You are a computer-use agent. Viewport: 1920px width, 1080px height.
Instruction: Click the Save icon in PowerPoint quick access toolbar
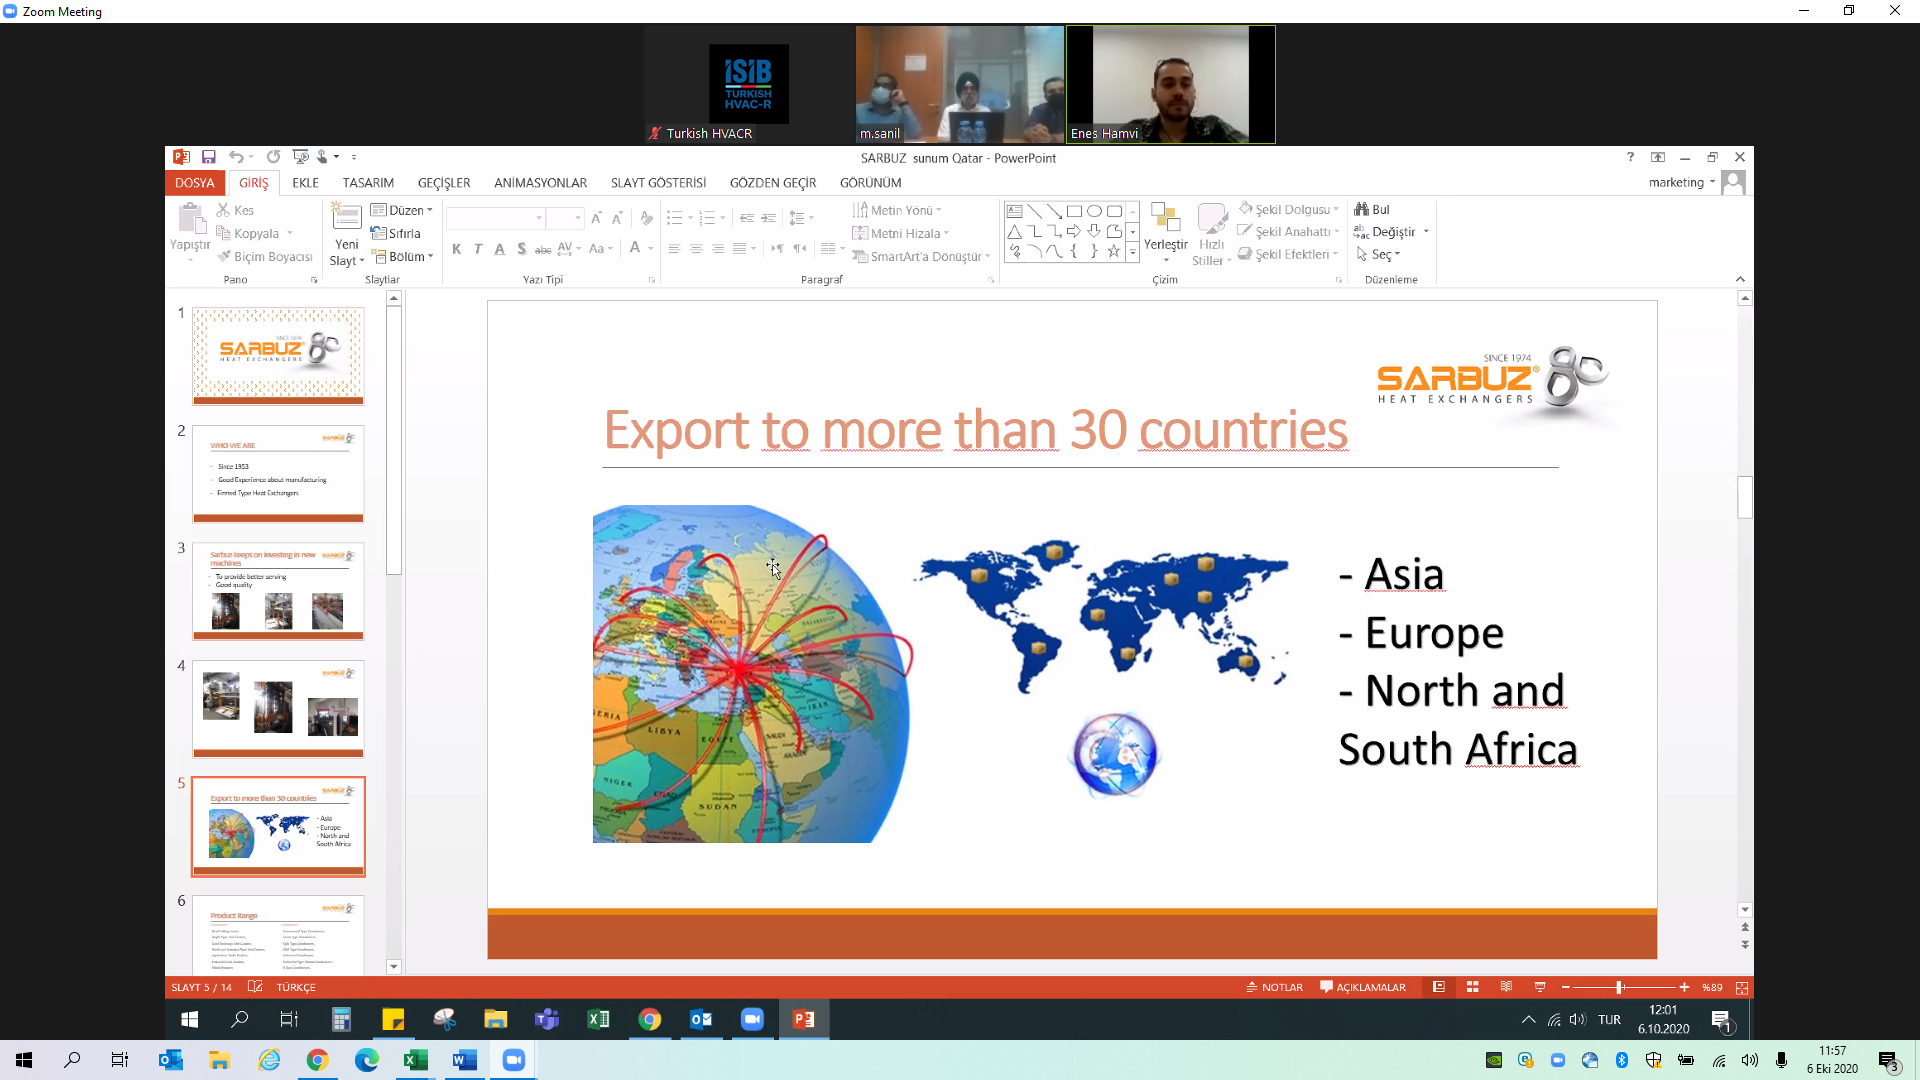[208, 157]
